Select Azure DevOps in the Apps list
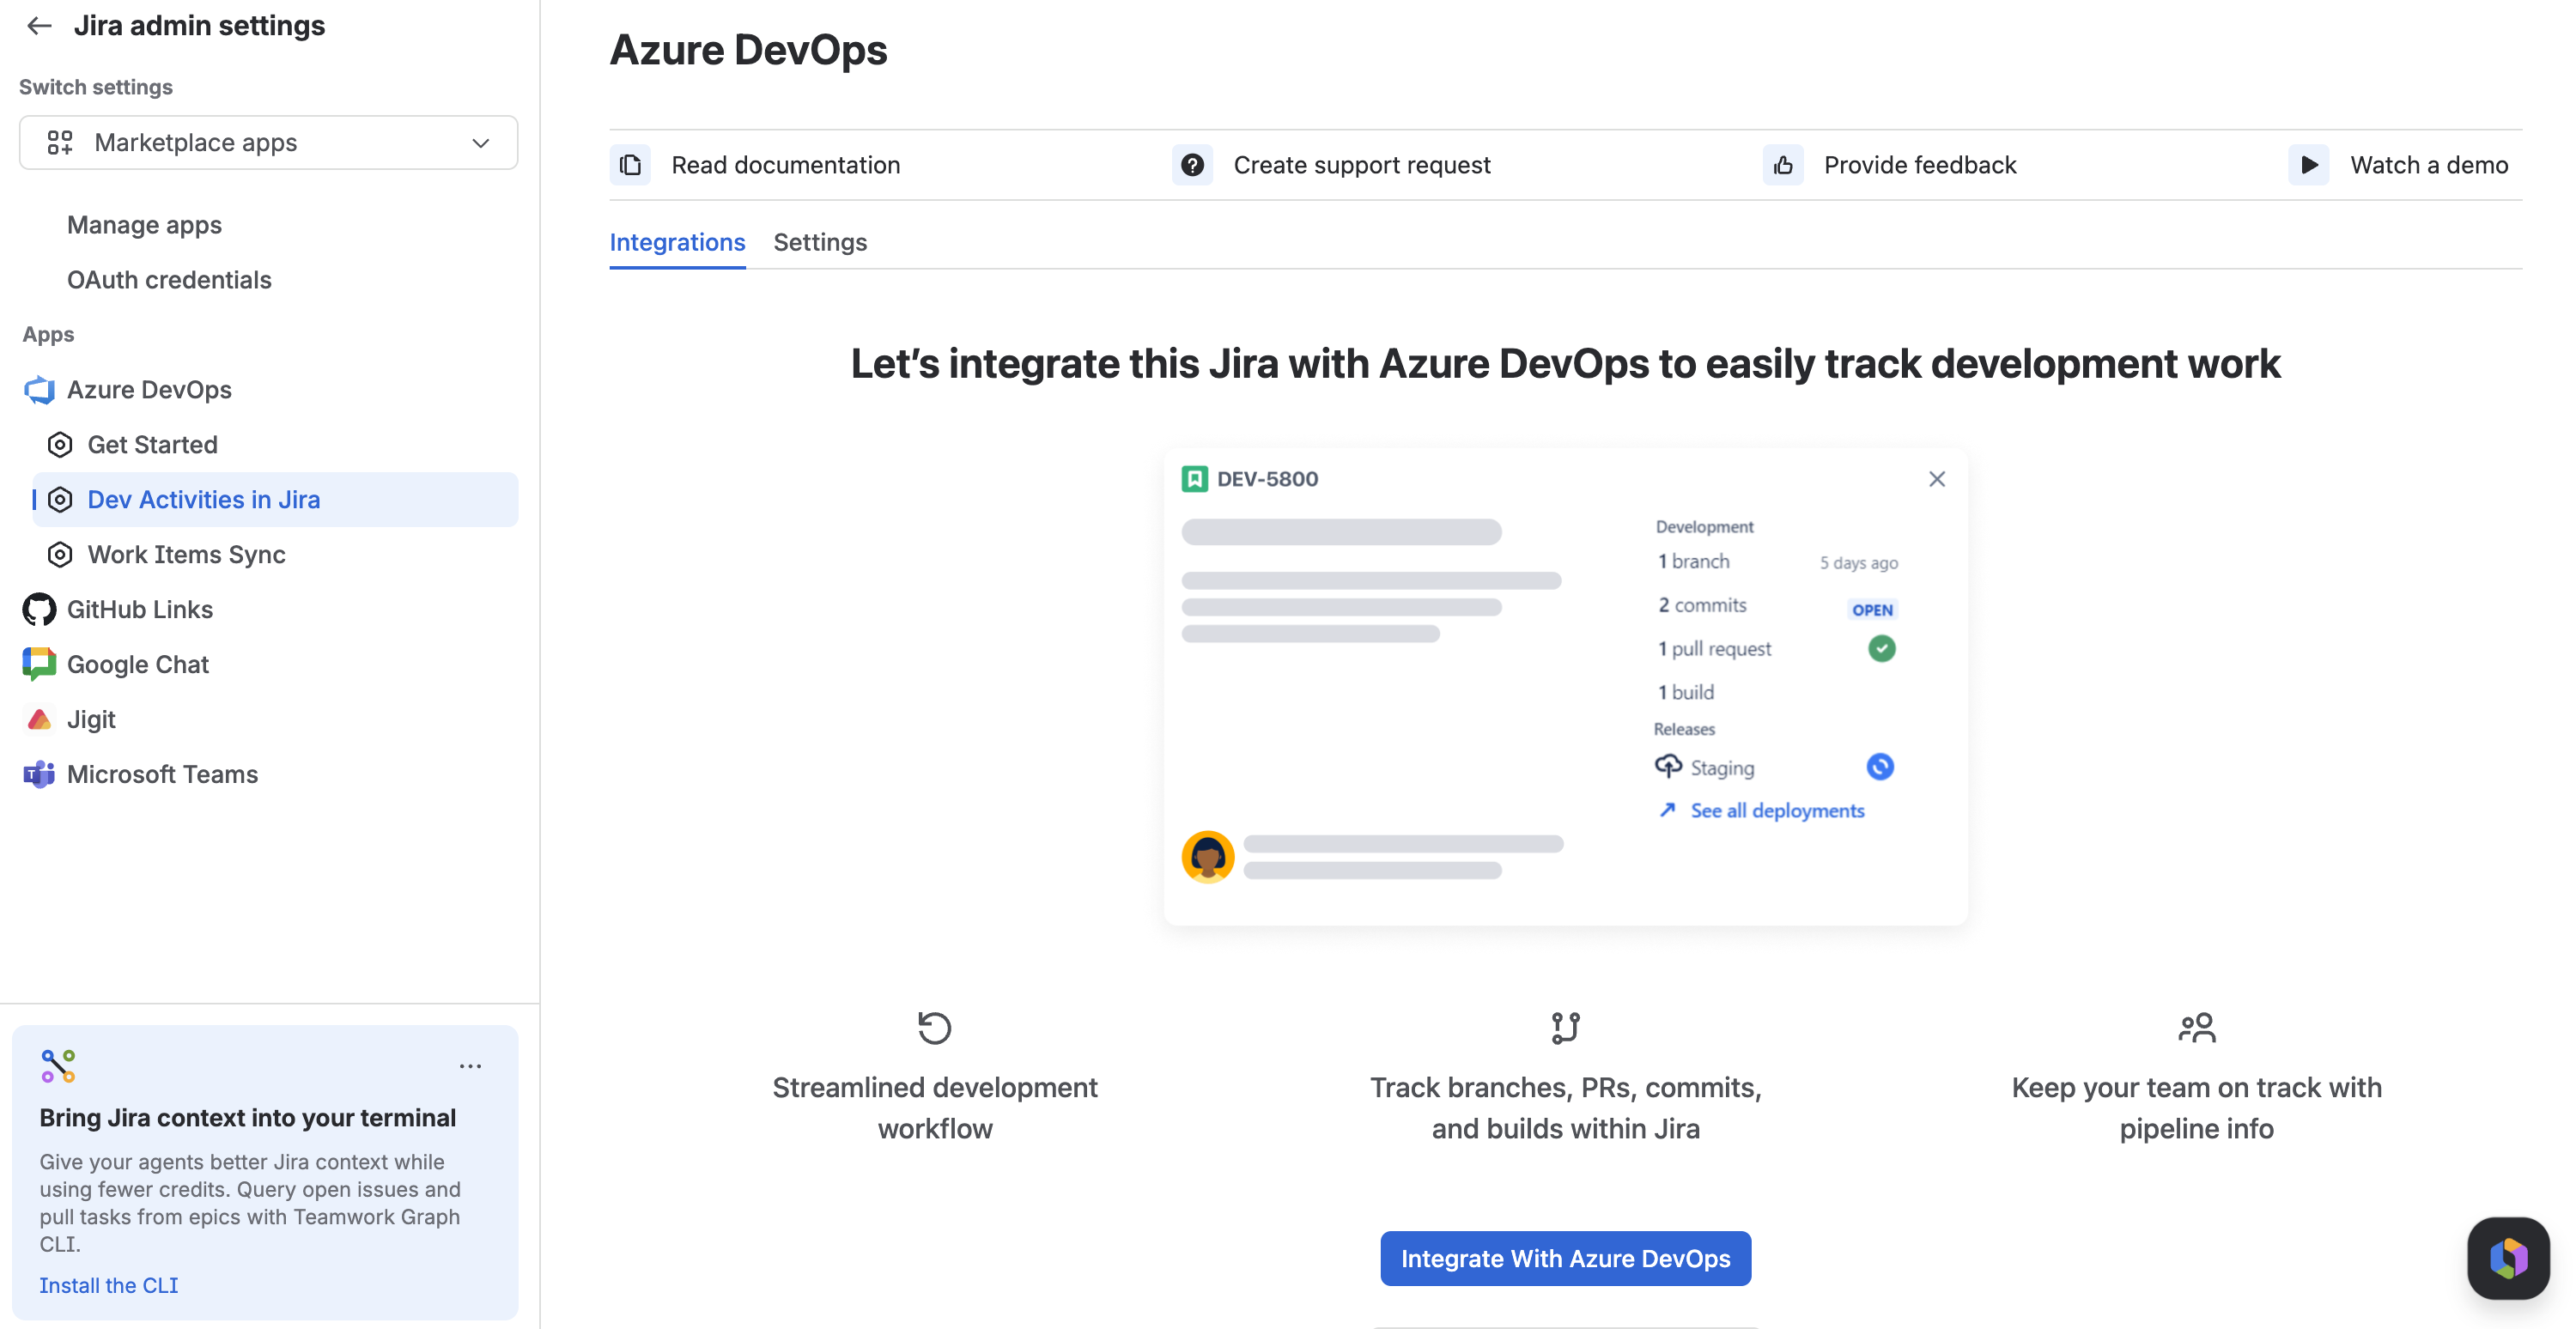The width and height of the screenshot is (2576, 1329). tap(149, 390)
